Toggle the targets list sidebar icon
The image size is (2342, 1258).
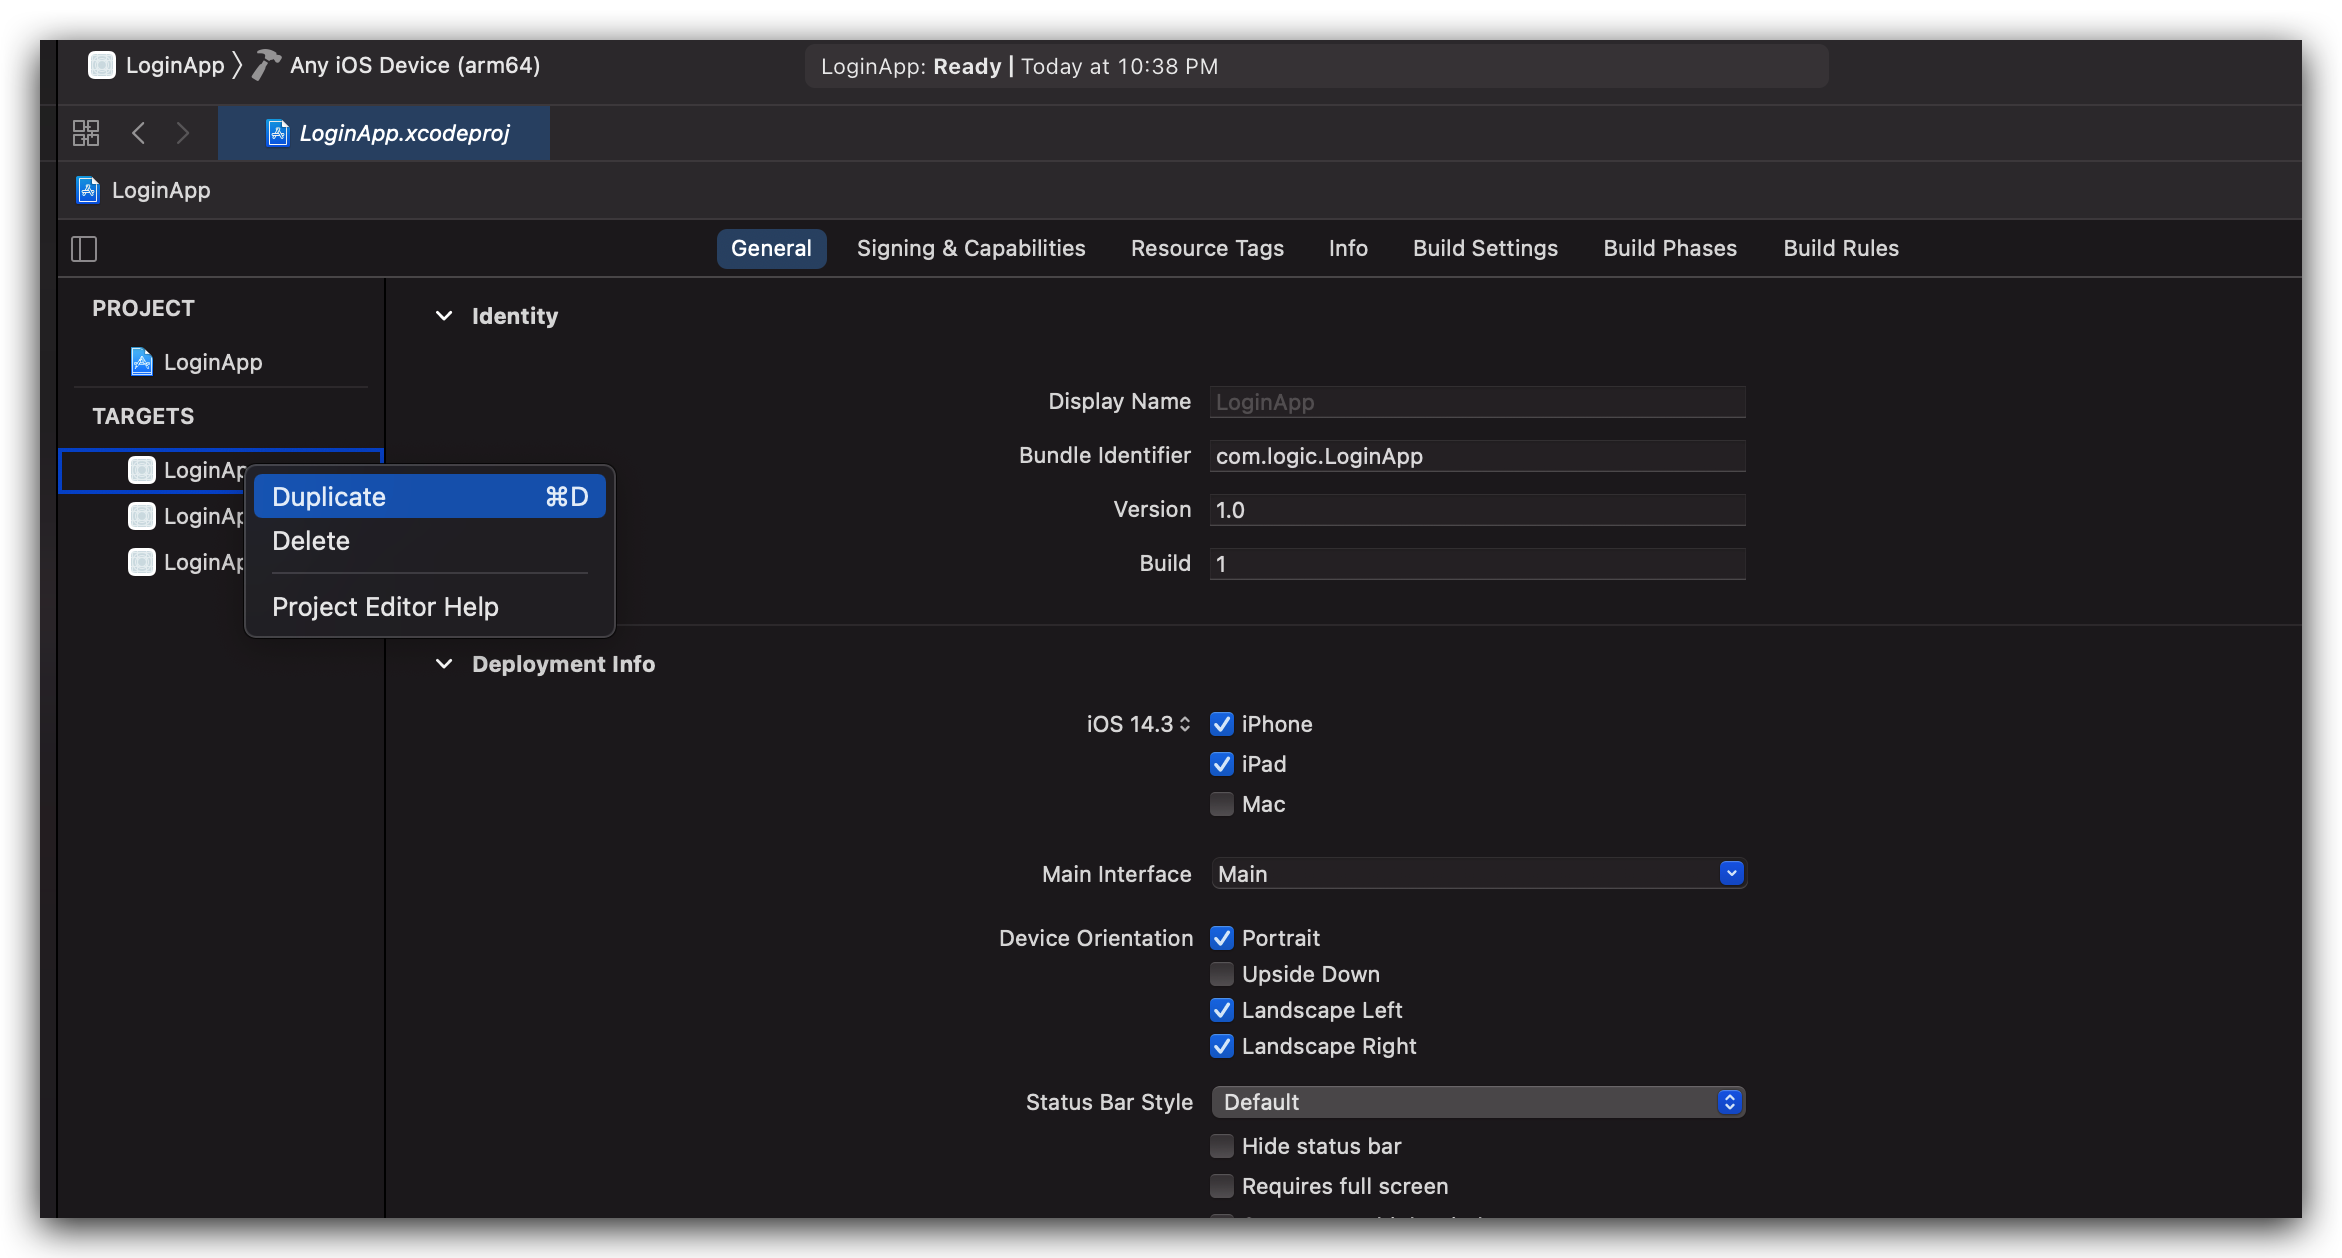click(84, 249)
